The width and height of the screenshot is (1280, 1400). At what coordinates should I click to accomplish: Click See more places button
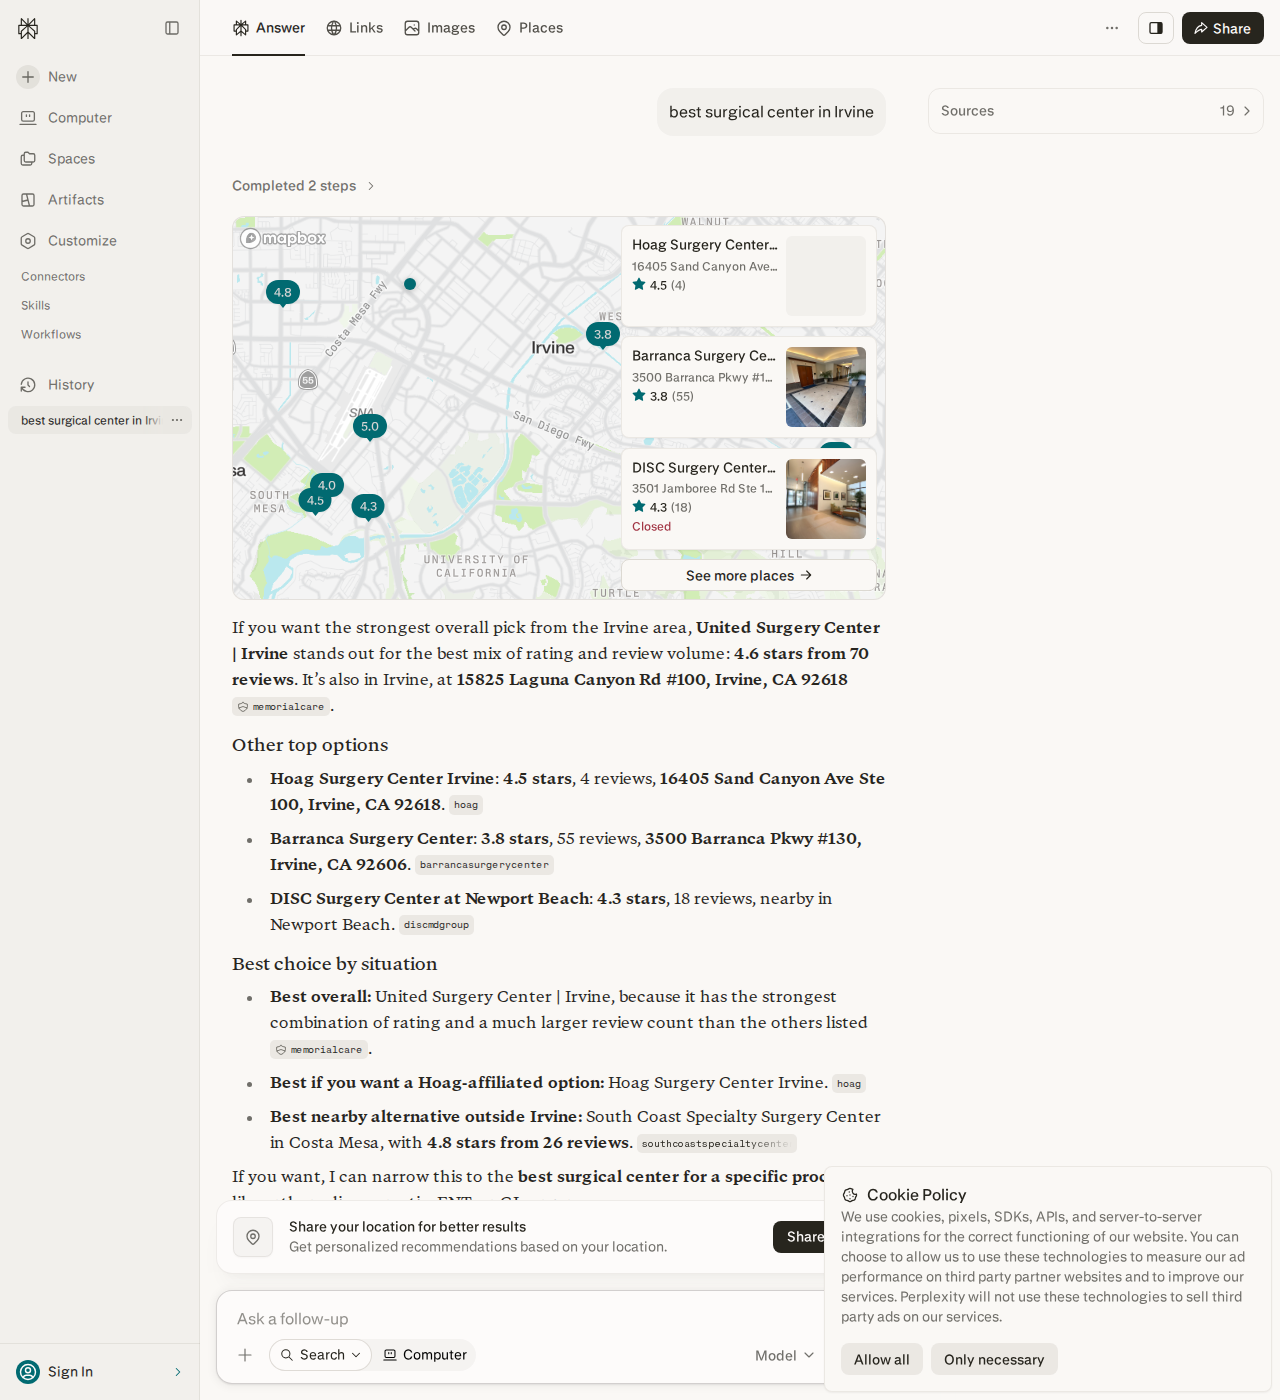pos(749,575)
